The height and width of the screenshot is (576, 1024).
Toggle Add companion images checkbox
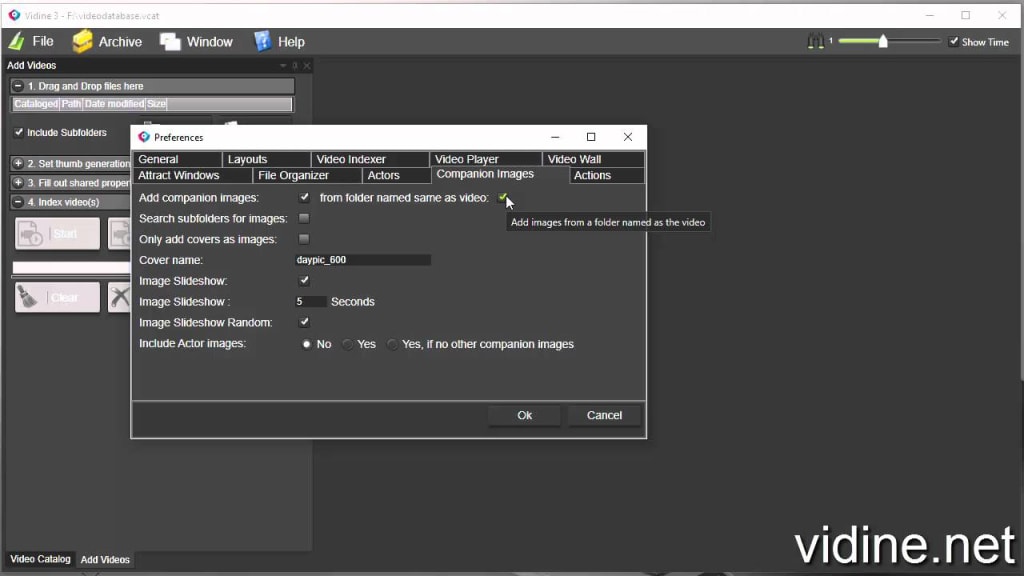tap(304, 197)
